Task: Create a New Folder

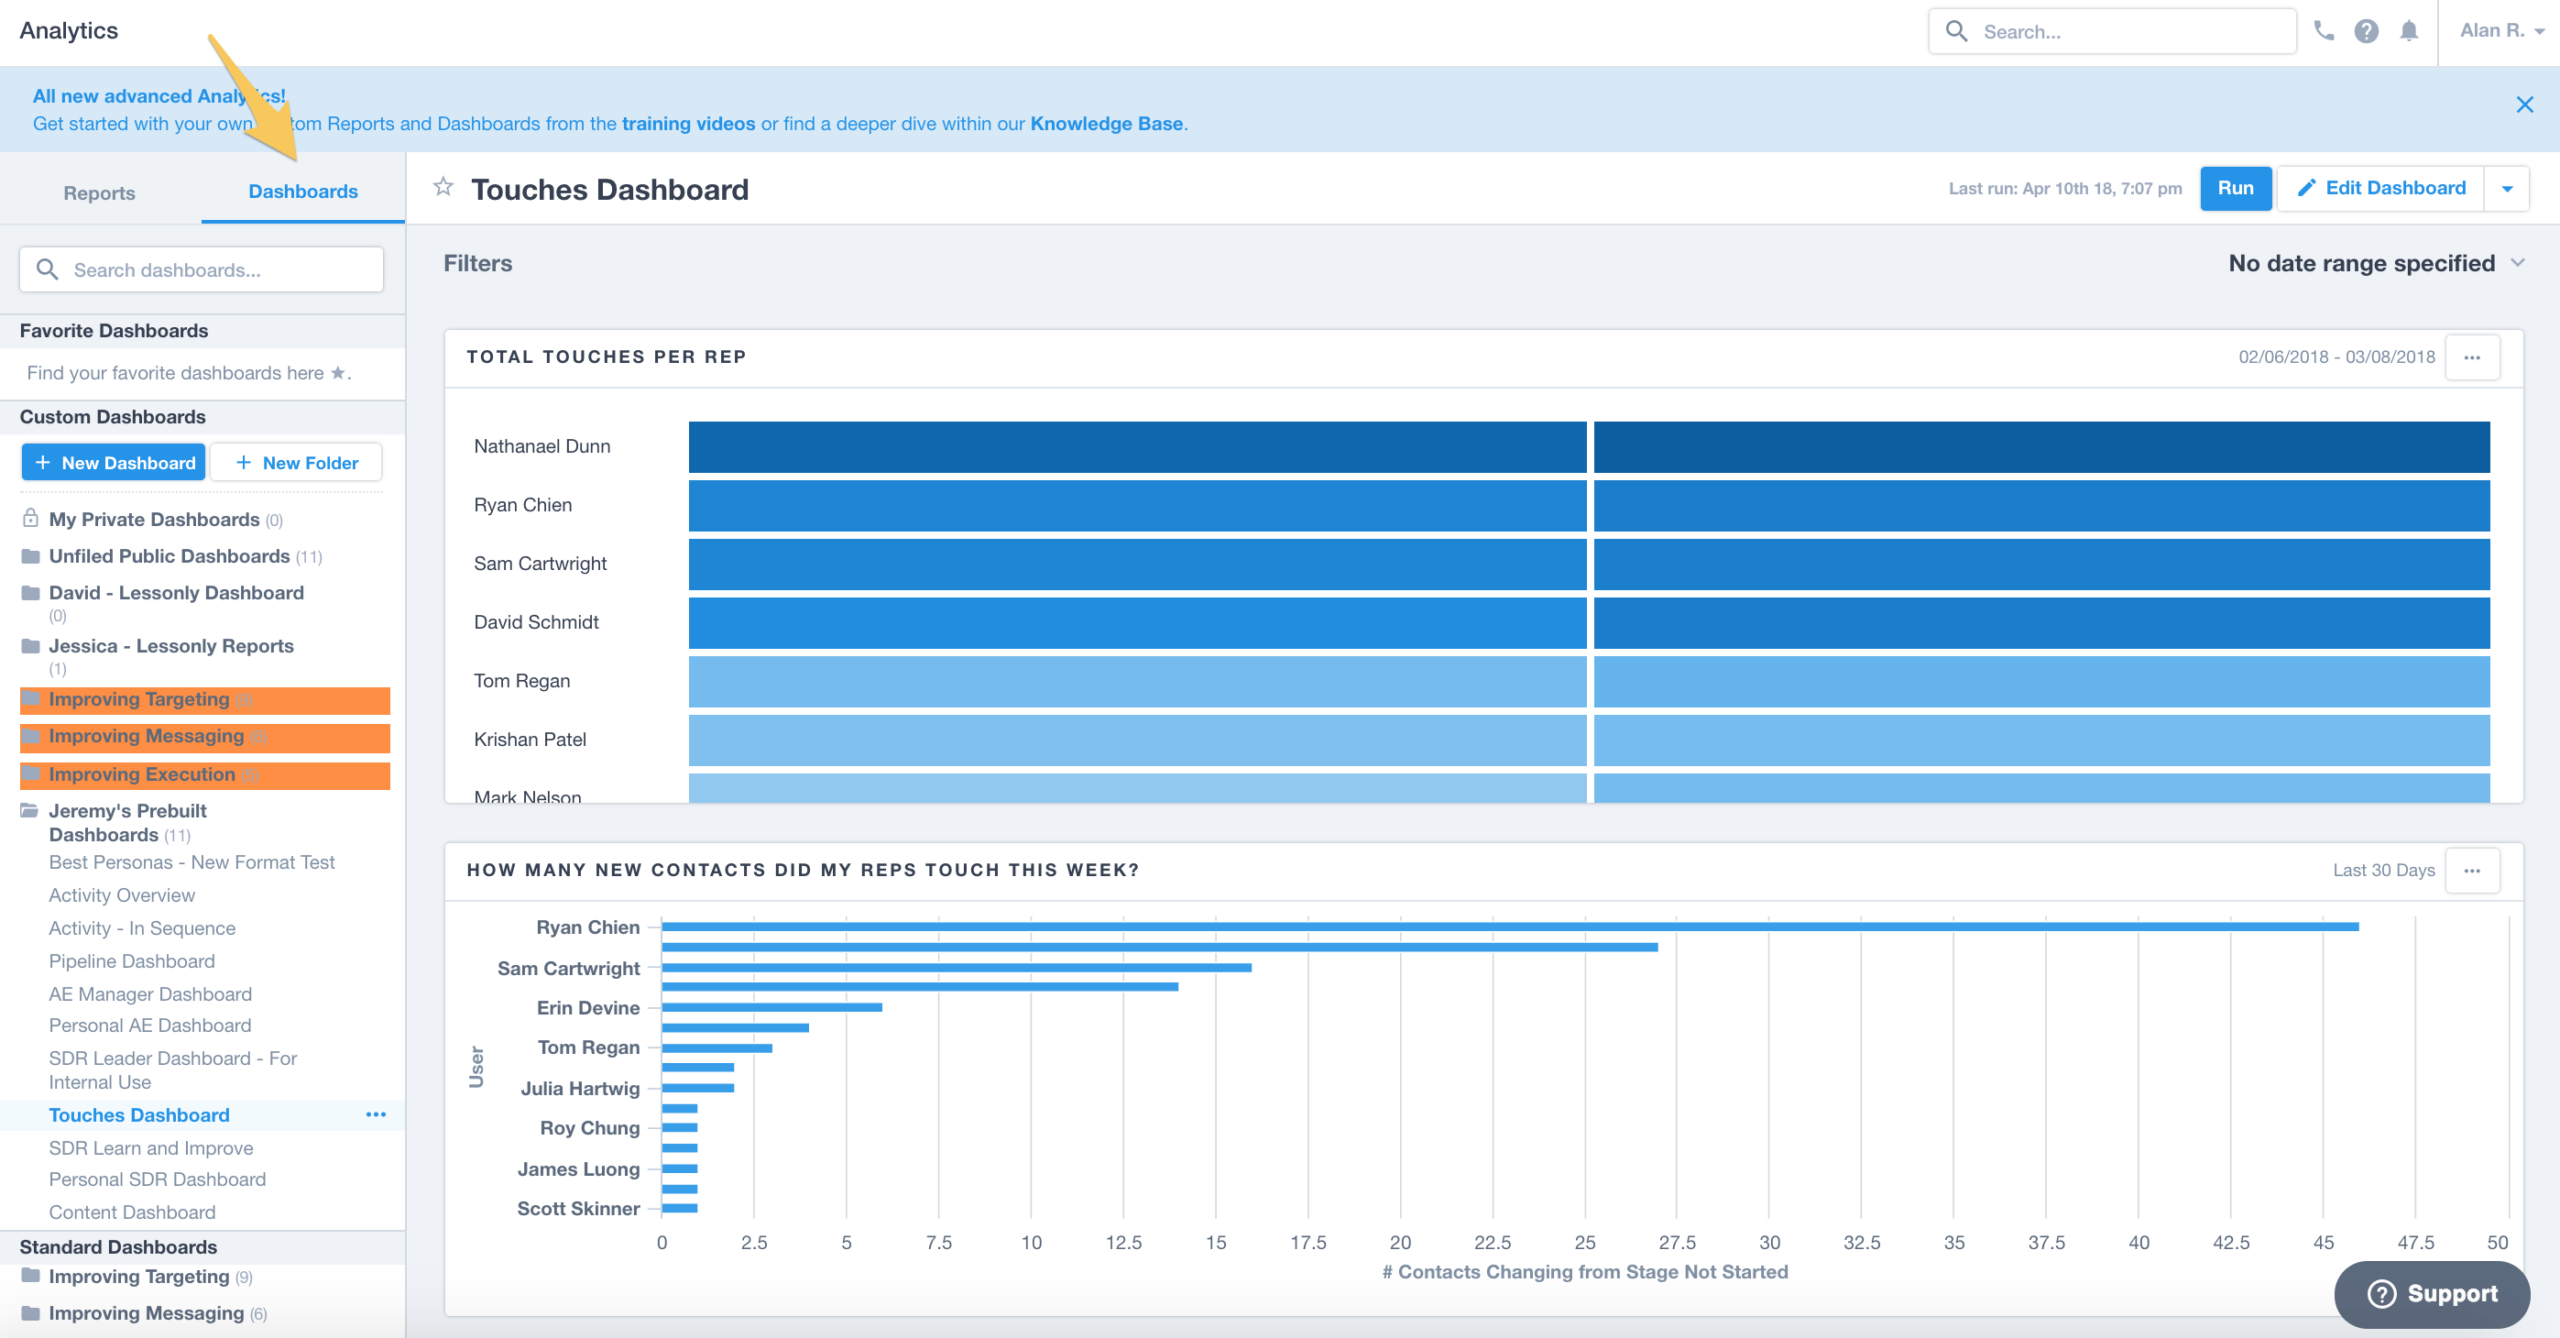Action: [296, 463]
